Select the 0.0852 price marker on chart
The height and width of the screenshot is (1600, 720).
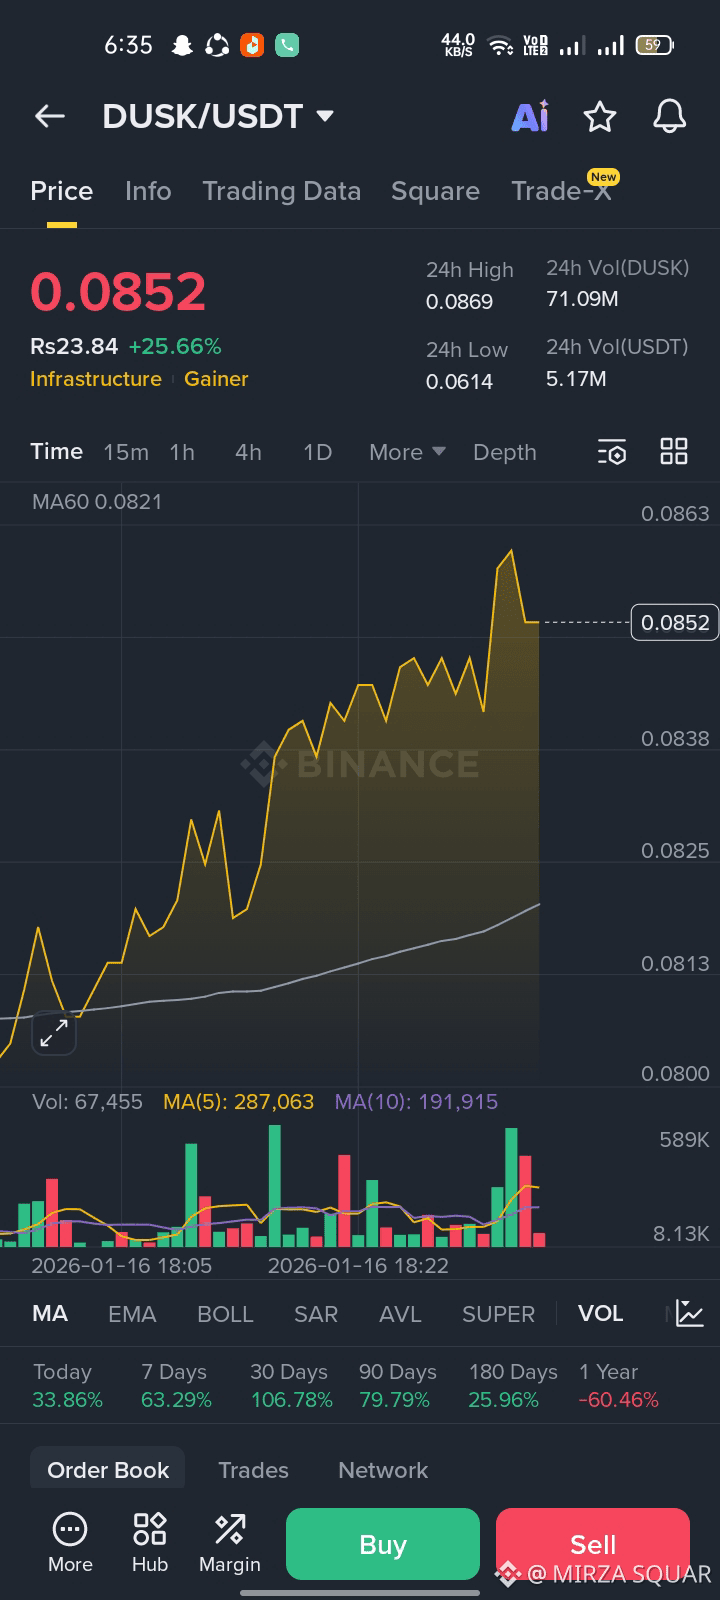675,622
